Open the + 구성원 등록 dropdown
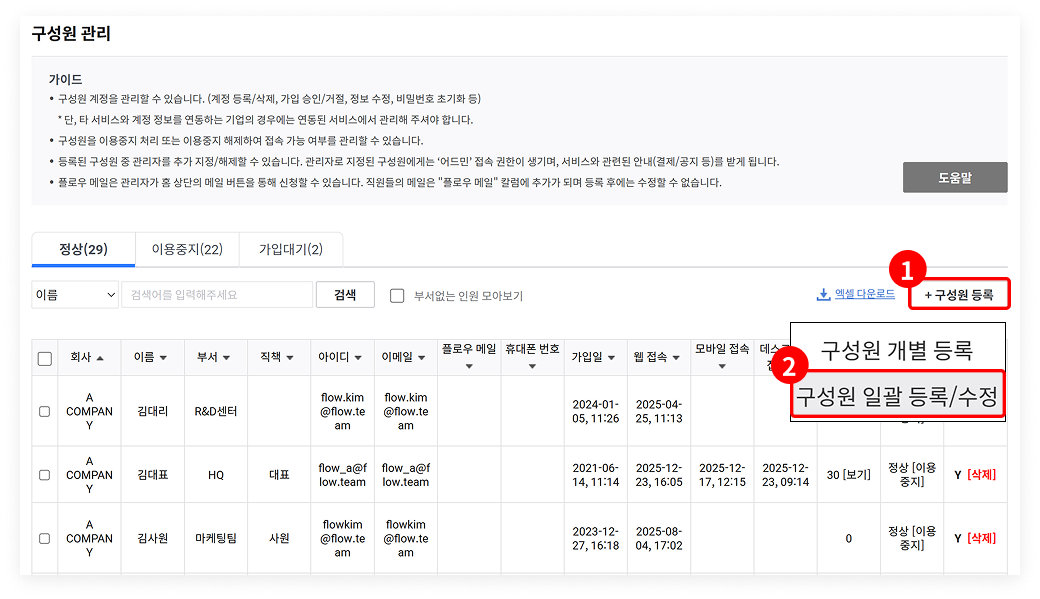This screenshot has height=599, width=1040. [958, 295]
